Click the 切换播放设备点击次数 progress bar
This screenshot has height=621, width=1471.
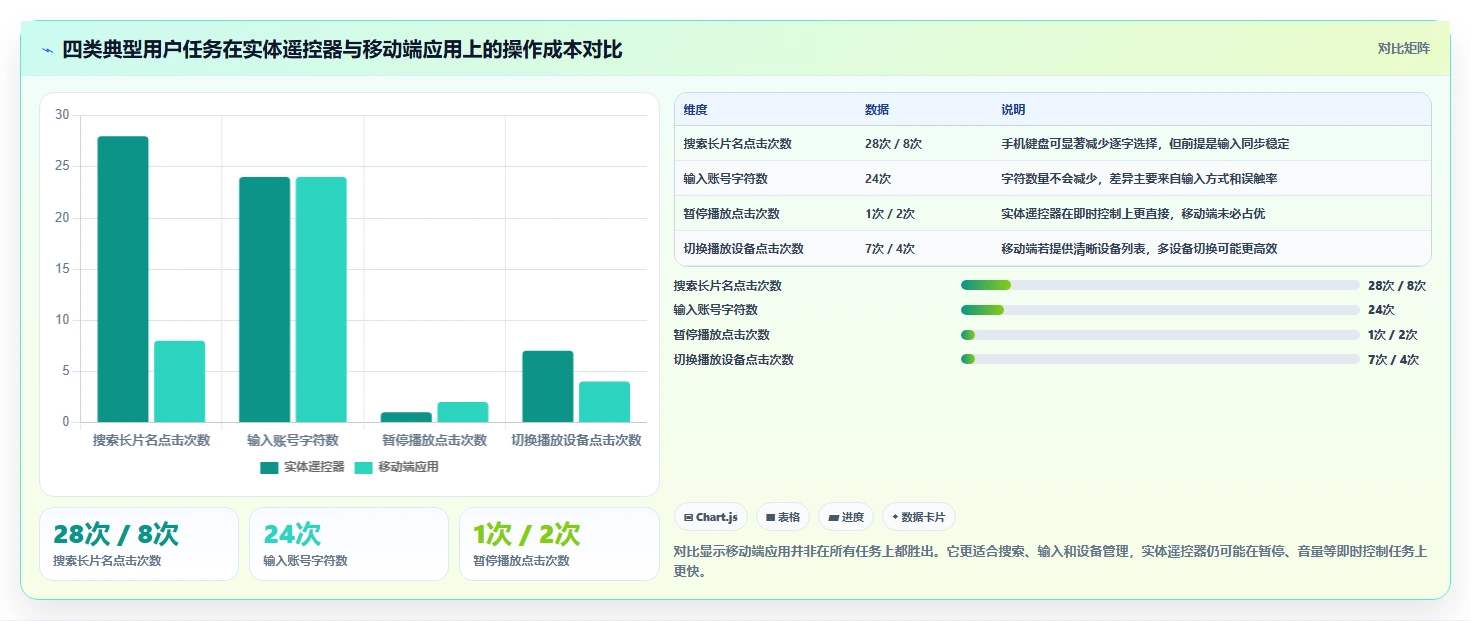[1160, 359]
